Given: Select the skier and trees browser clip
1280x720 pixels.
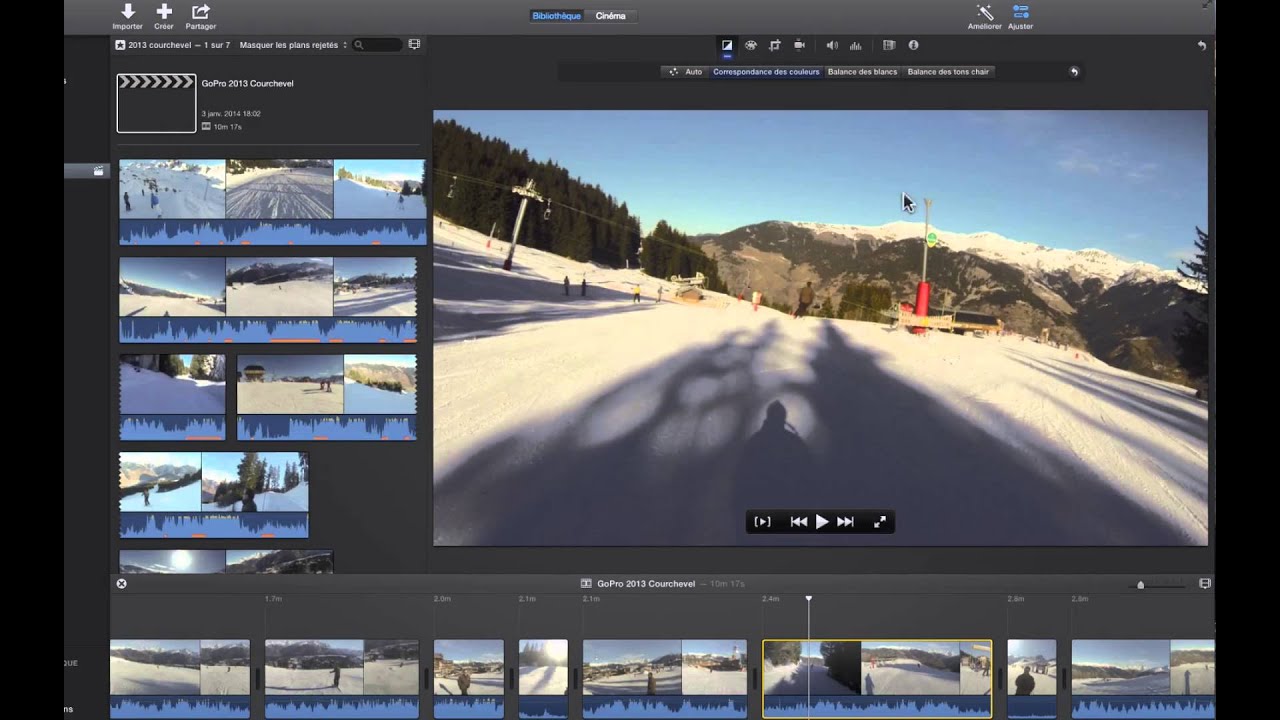Looking at the screenshot, I should click(x=214, y=495).
